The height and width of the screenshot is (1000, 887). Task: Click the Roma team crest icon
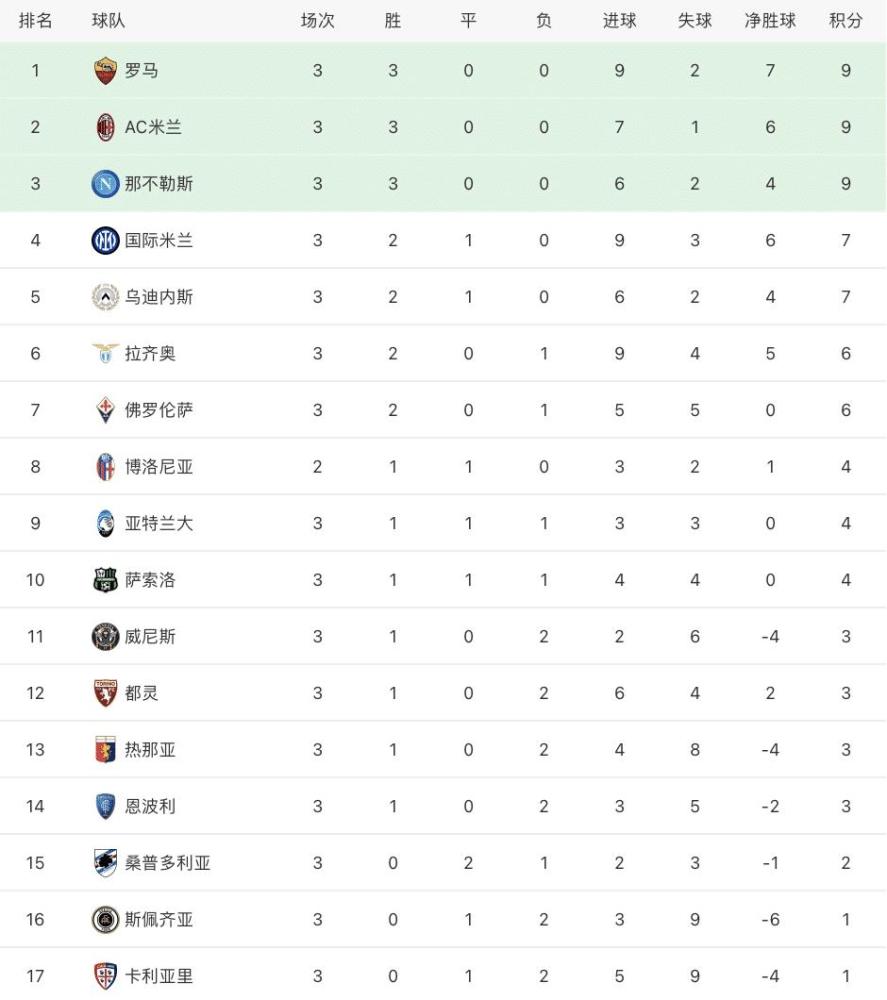coord(105,71)
